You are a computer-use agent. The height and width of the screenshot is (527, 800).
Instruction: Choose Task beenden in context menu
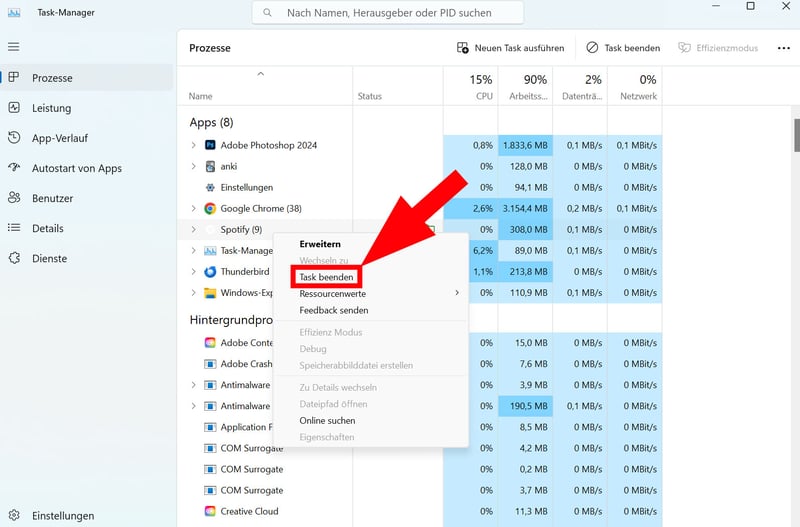pyautogui.click(x=327, y=277)
